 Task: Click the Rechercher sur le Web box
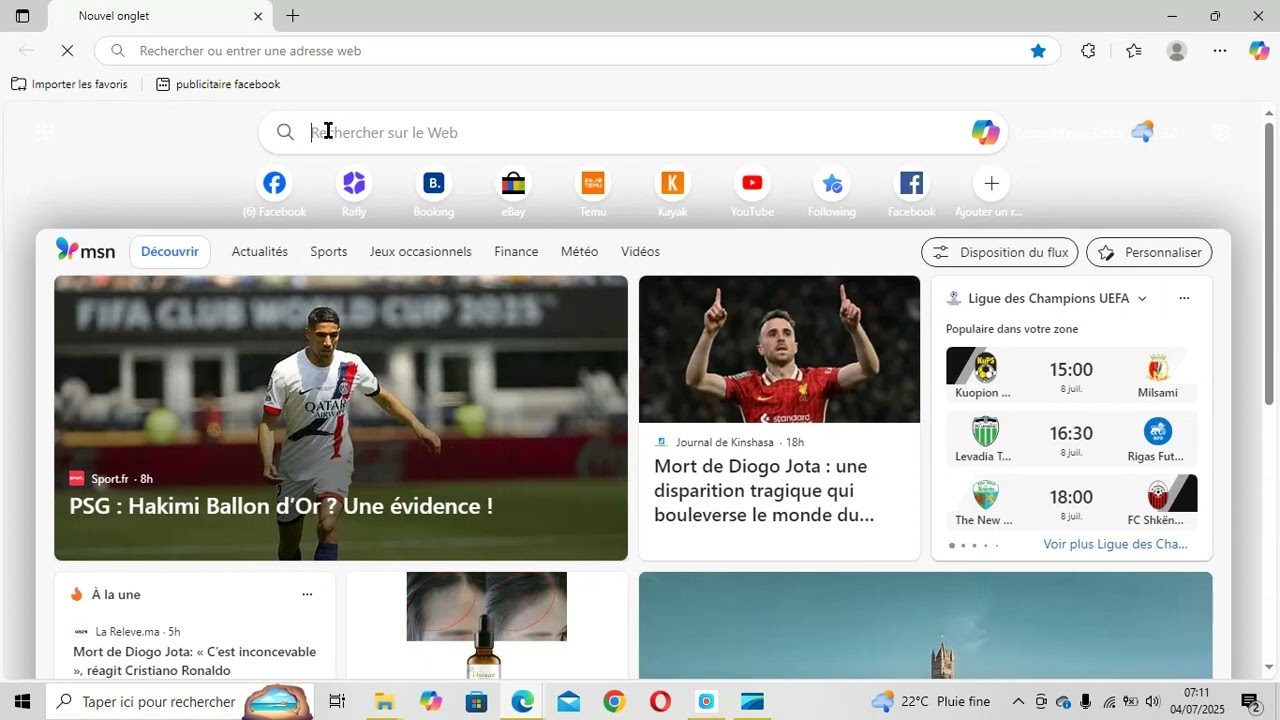(x=633, y=132)
